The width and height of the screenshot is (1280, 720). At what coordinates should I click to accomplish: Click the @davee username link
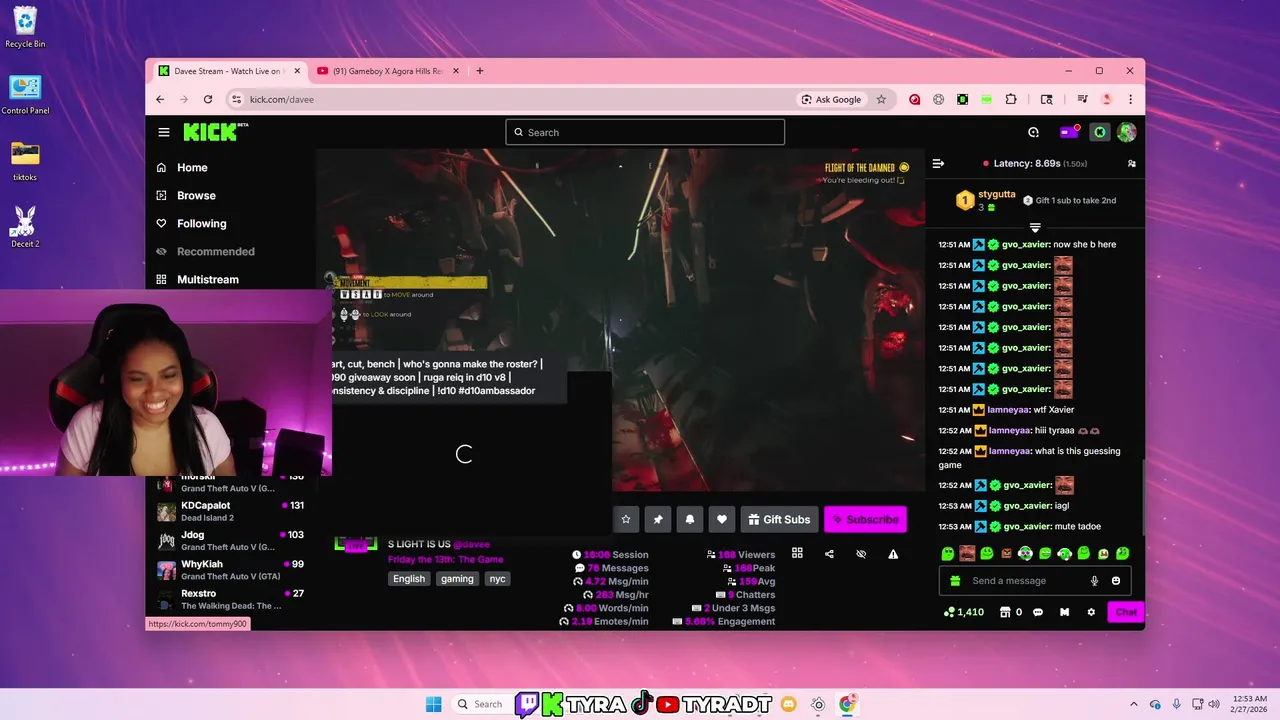[x=471, y=544]
